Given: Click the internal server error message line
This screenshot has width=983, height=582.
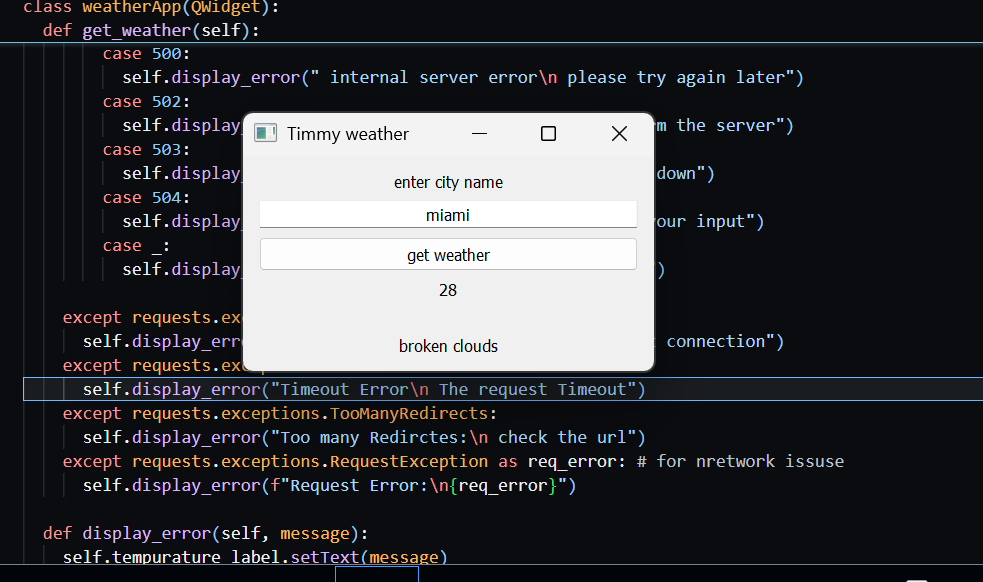Looking at the screenshot, I should point(463,77).
